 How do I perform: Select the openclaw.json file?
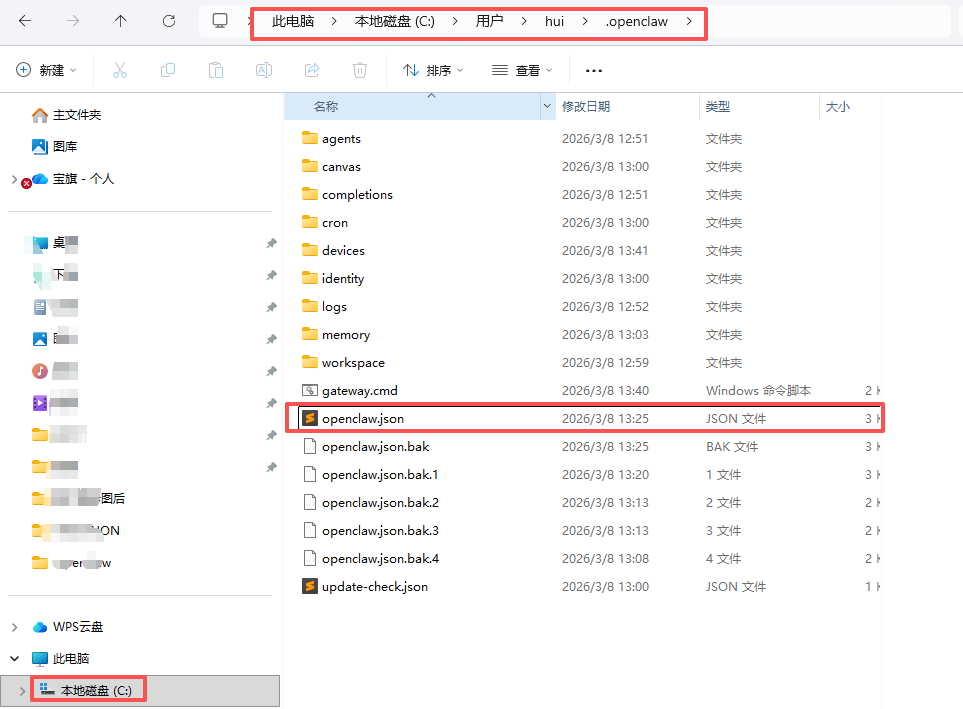(362, 418)
